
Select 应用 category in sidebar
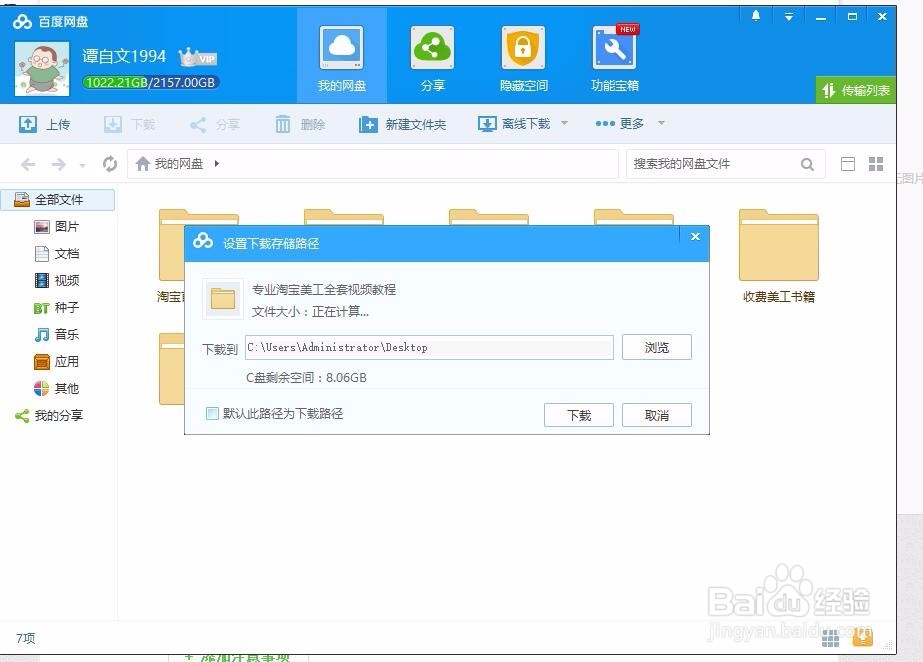coord(58,361)
